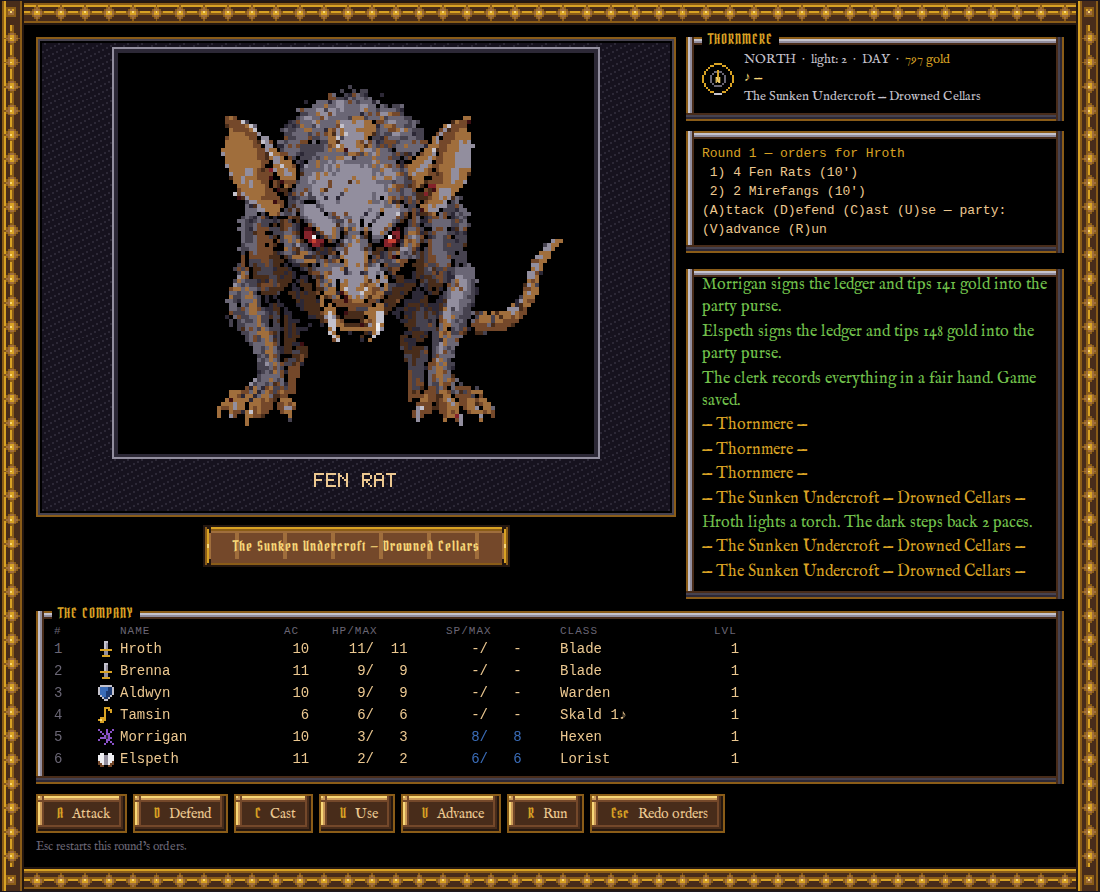This screenshot has width=1100, height=892.
Task: Click Morrigan's spell points 8/ value
Action: [x=479, y=736]
